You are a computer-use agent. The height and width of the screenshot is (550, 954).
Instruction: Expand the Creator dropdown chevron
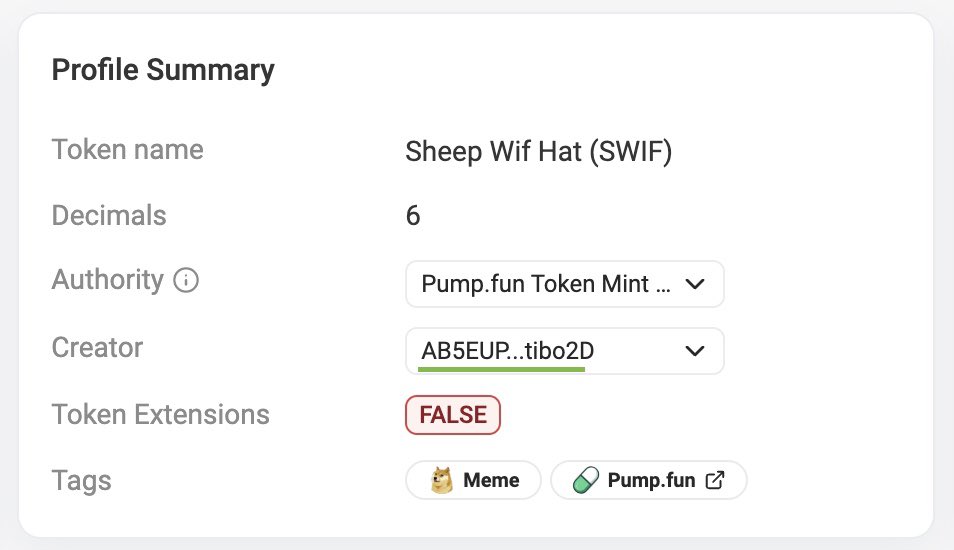[x=695, y=351]
